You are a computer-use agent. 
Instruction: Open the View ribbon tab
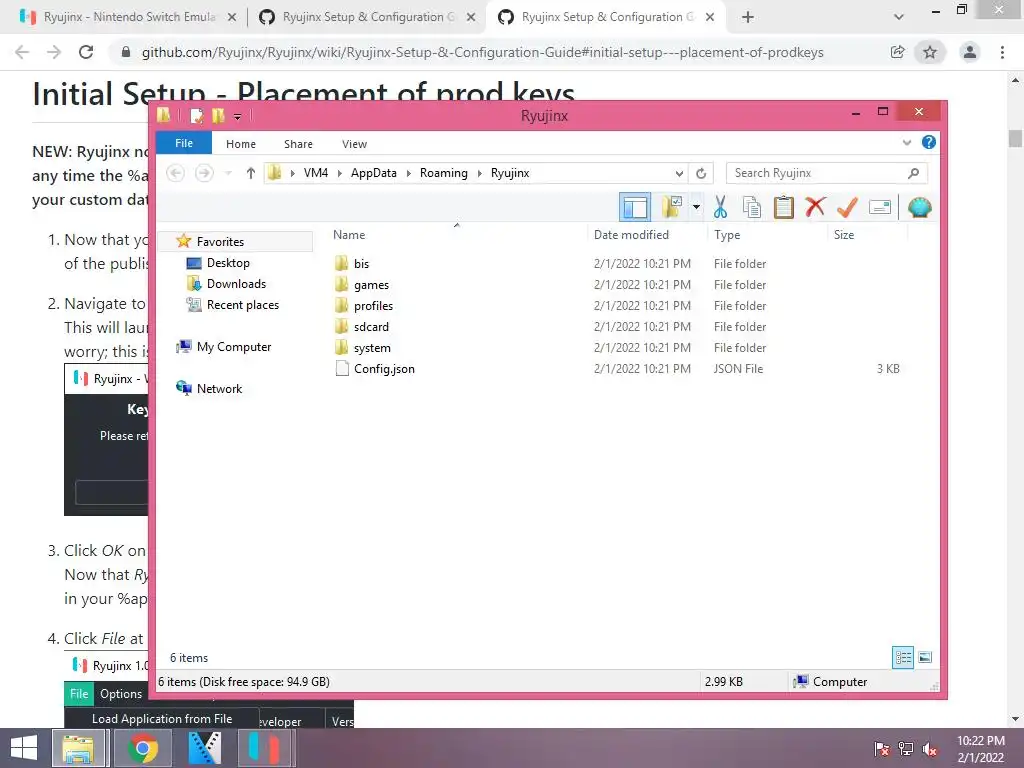pos(354,144)
